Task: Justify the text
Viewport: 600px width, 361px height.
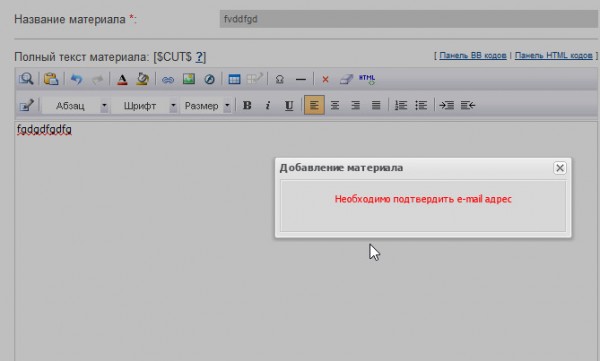Action: point(376,105)
